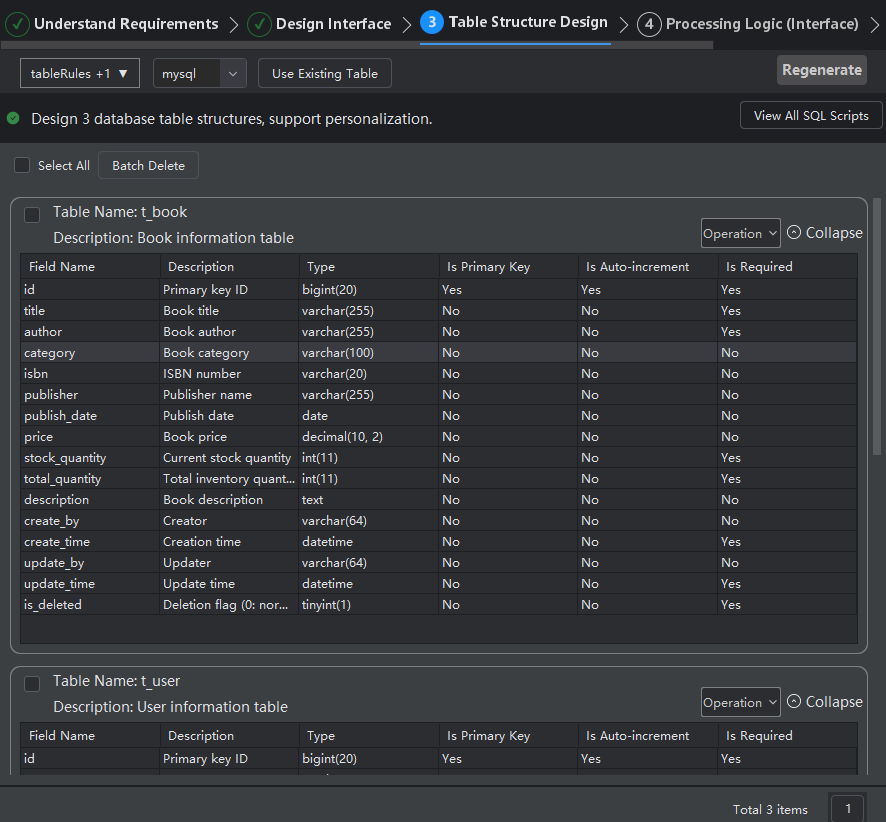Viewport: 886px width, 822px height.
Task: Check the t_user table checkbox
Action: coord(32,683)
